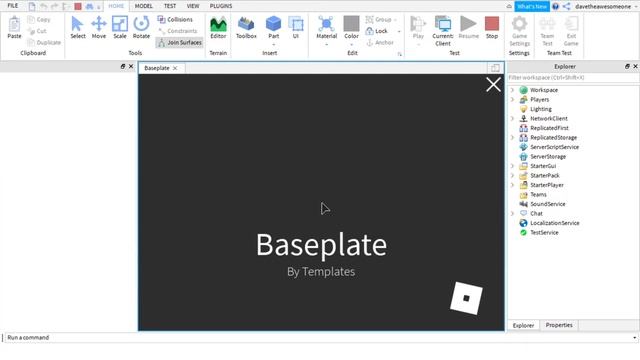This screenshot has width=640, height=360.
Task: Open the Terrain Editor
Action: pyautogui.click(x=218, y=27)
